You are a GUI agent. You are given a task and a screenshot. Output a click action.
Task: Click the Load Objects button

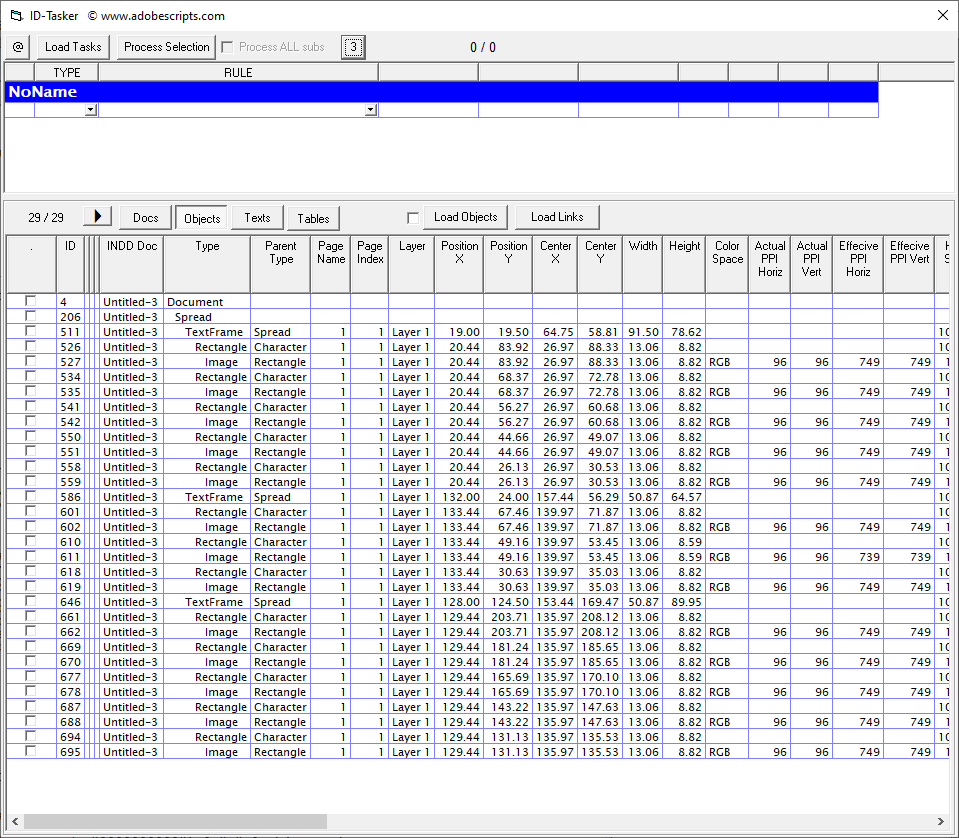(464, 216)
